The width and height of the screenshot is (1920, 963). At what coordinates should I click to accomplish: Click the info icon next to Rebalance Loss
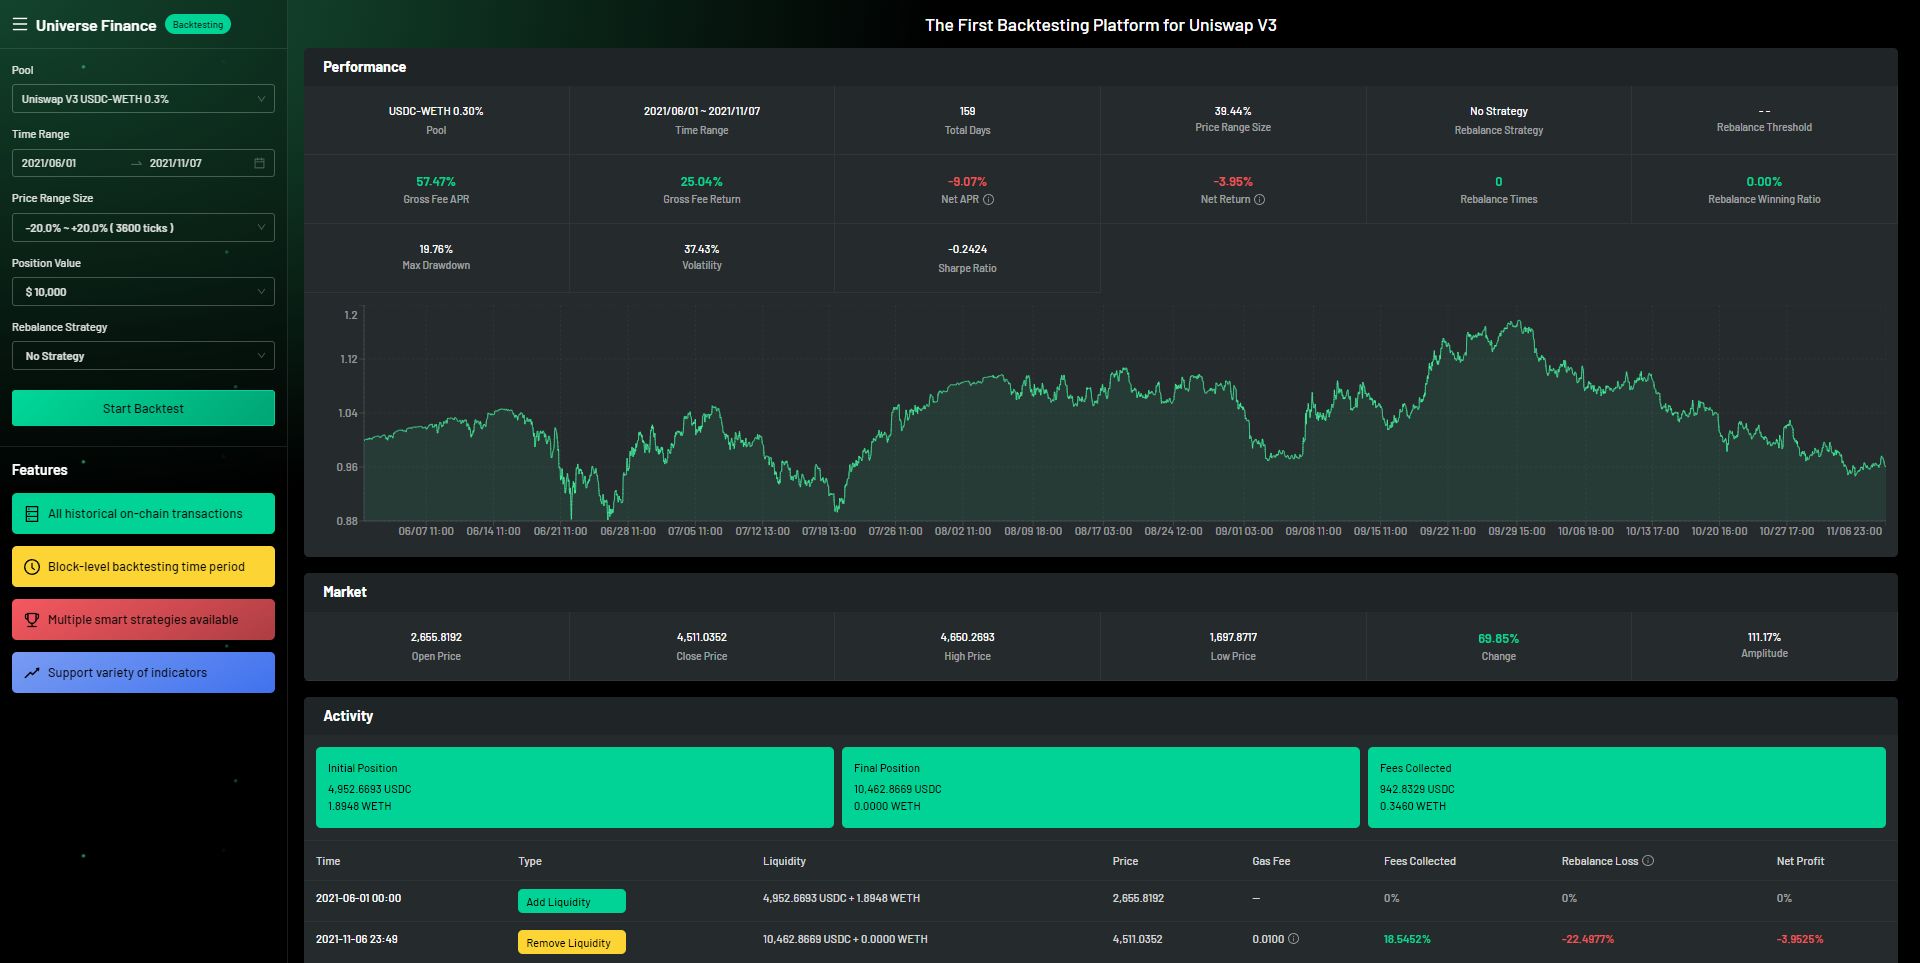point(1648,860)
